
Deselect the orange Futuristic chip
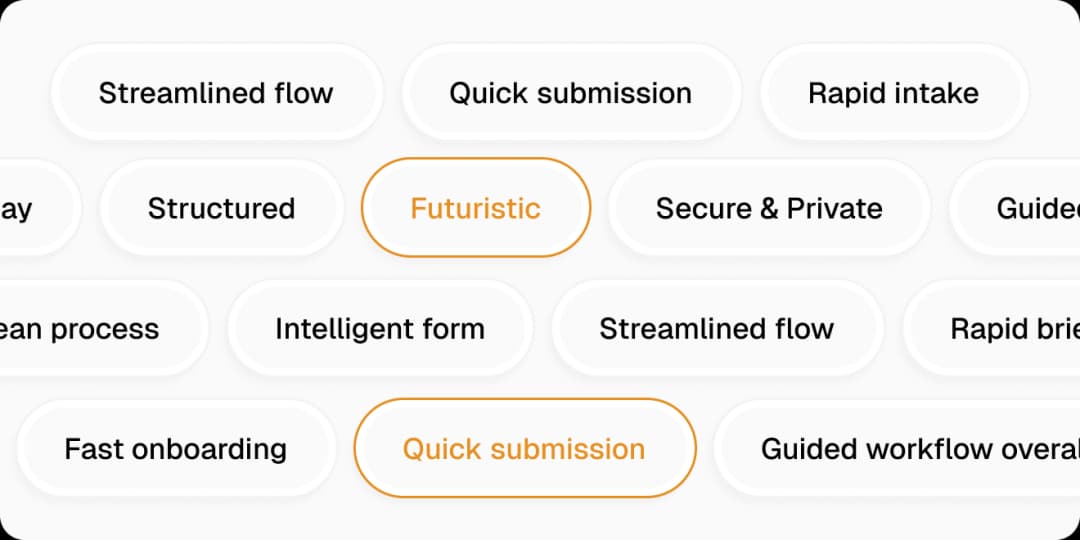pos(475,208)
